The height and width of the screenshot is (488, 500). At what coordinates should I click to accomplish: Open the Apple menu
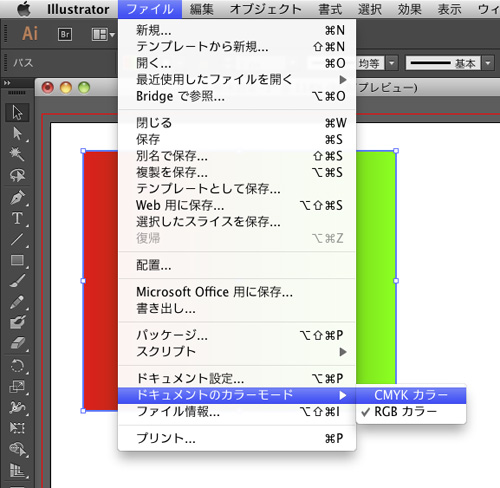coord(23,9)
